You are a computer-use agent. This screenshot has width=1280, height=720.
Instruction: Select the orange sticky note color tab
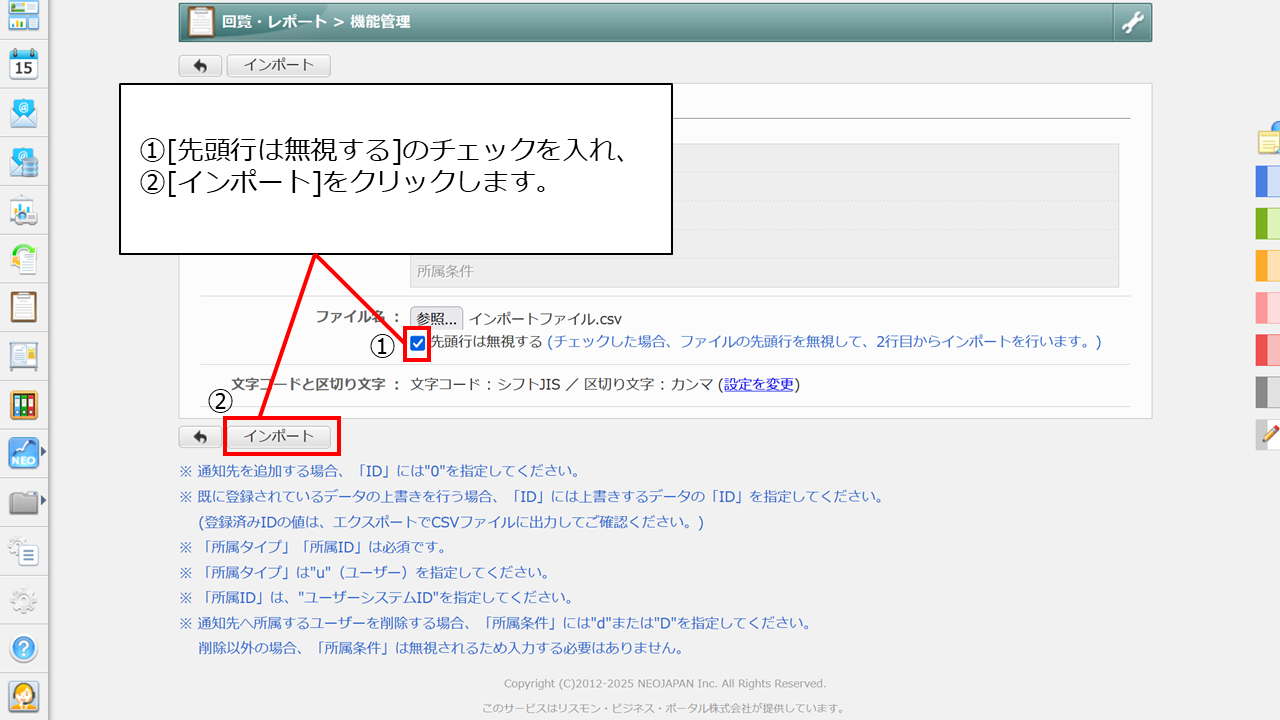tap(1267, 265)
